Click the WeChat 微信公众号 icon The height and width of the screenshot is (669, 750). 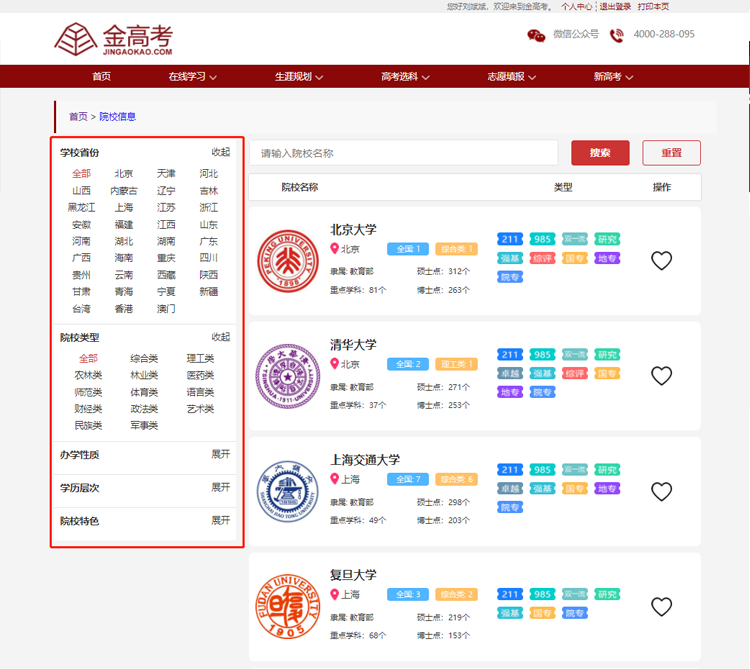pyautogui.click(x=536, y=35)
